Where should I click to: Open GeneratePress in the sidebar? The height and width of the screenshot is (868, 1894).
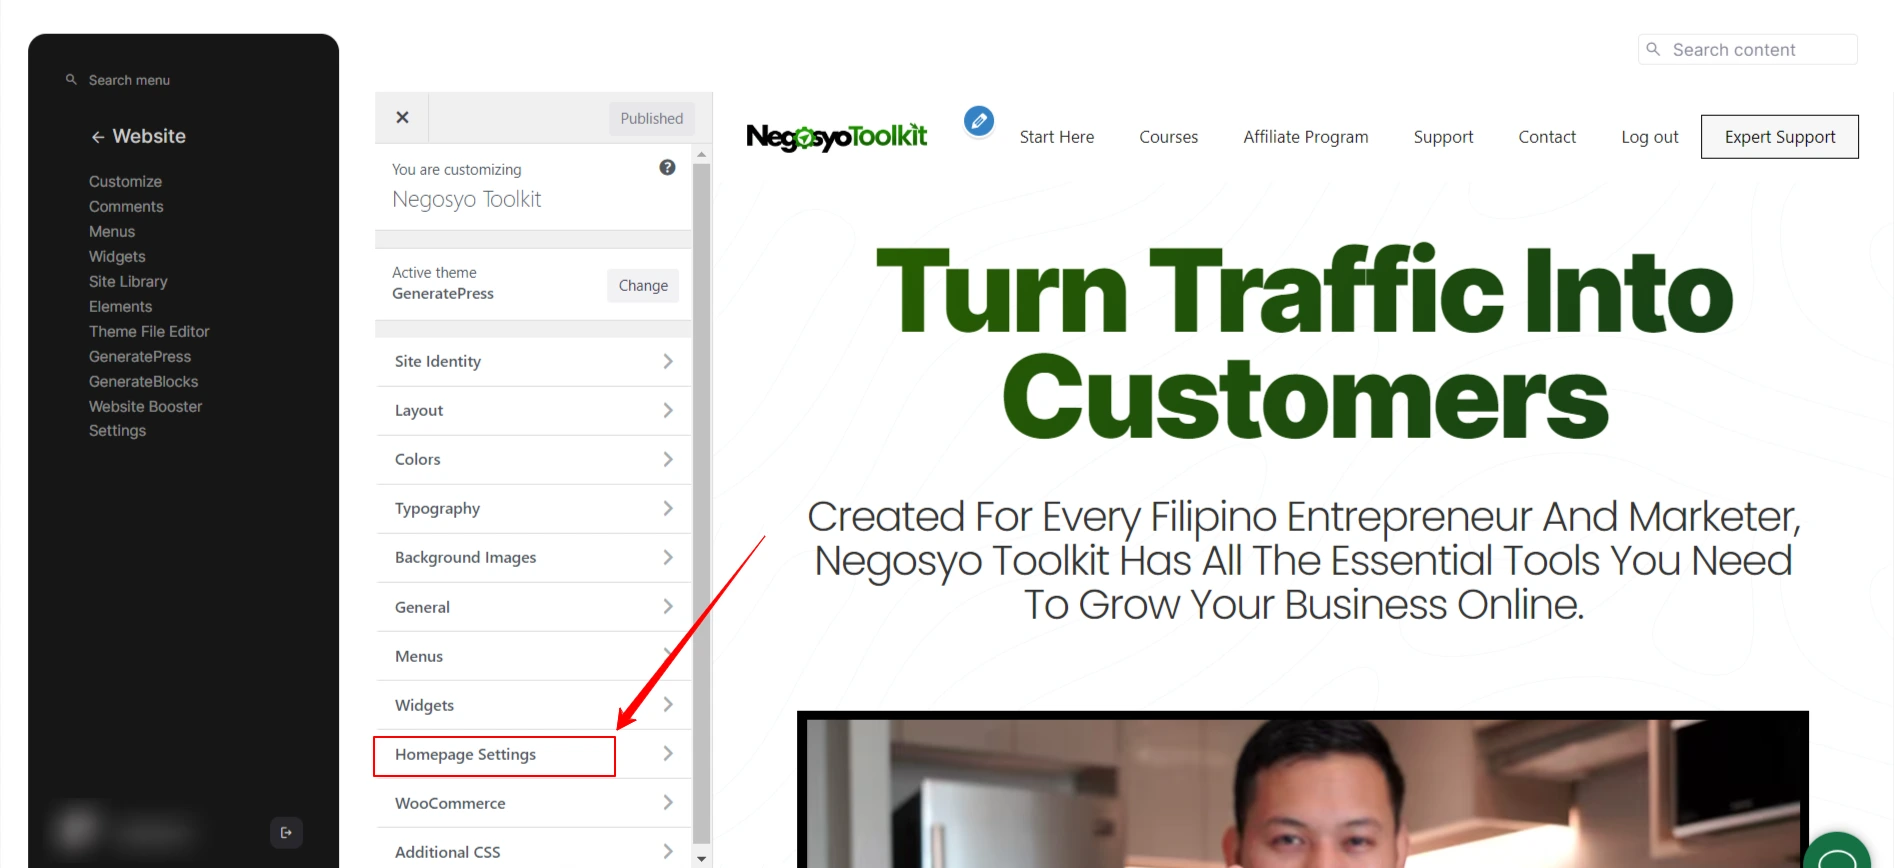click(140, 356)
